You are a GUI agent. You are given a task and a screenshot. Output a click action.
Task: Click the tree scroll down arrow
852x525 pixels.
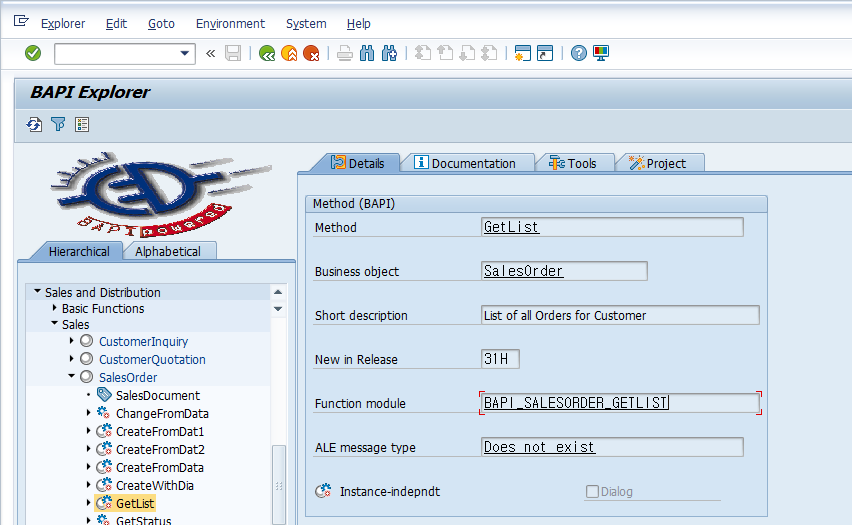(x=278, y=309)
